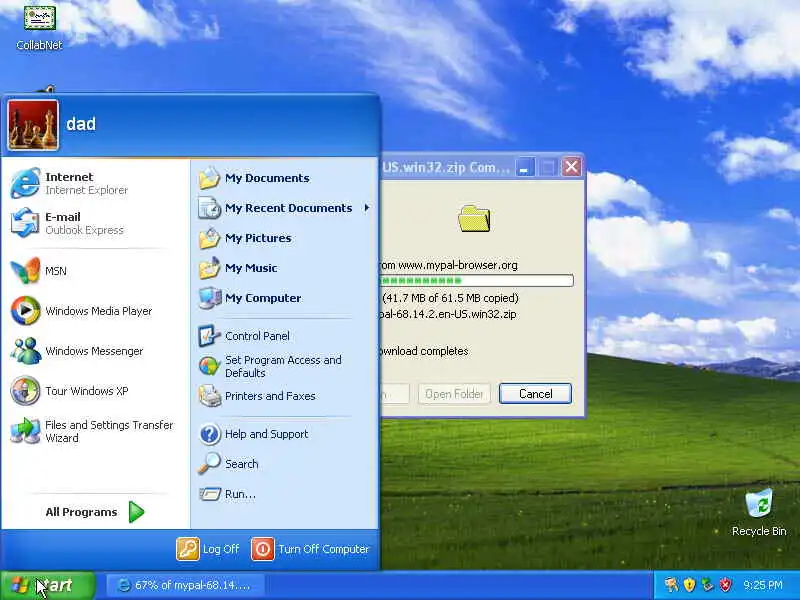This screenshot has width=800, height=600.
Task: Click the Turn Off Computer label
Action: tap(323, 549)
